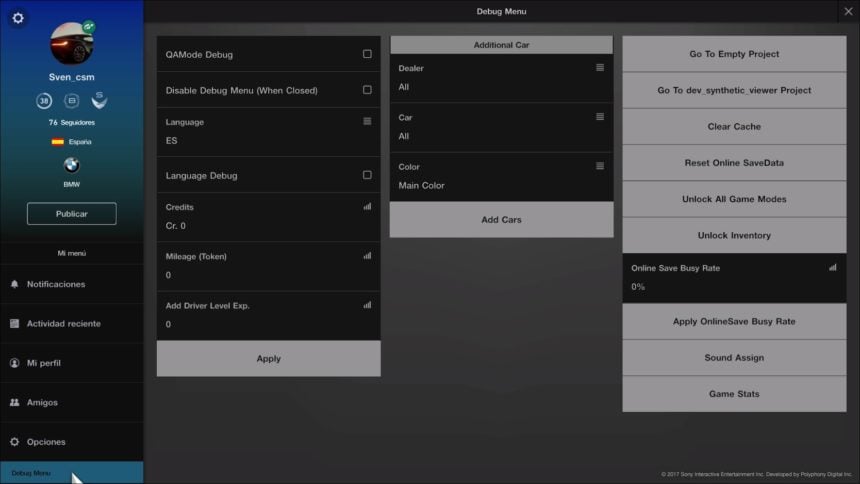Open the settings gear above the profile avatar
860x484 pixels.
(18, 18)
